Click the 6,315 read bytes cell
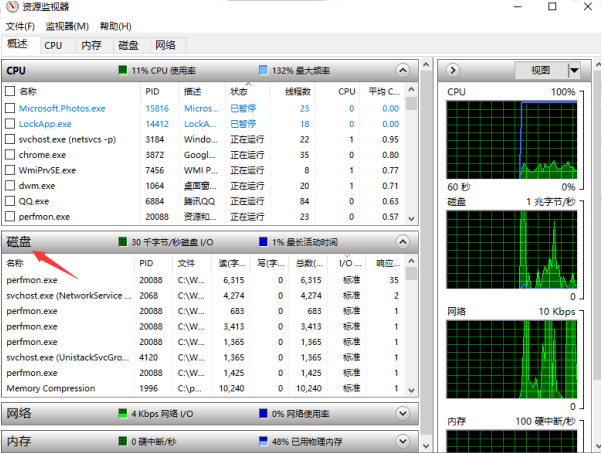 [x=233, y=280]
